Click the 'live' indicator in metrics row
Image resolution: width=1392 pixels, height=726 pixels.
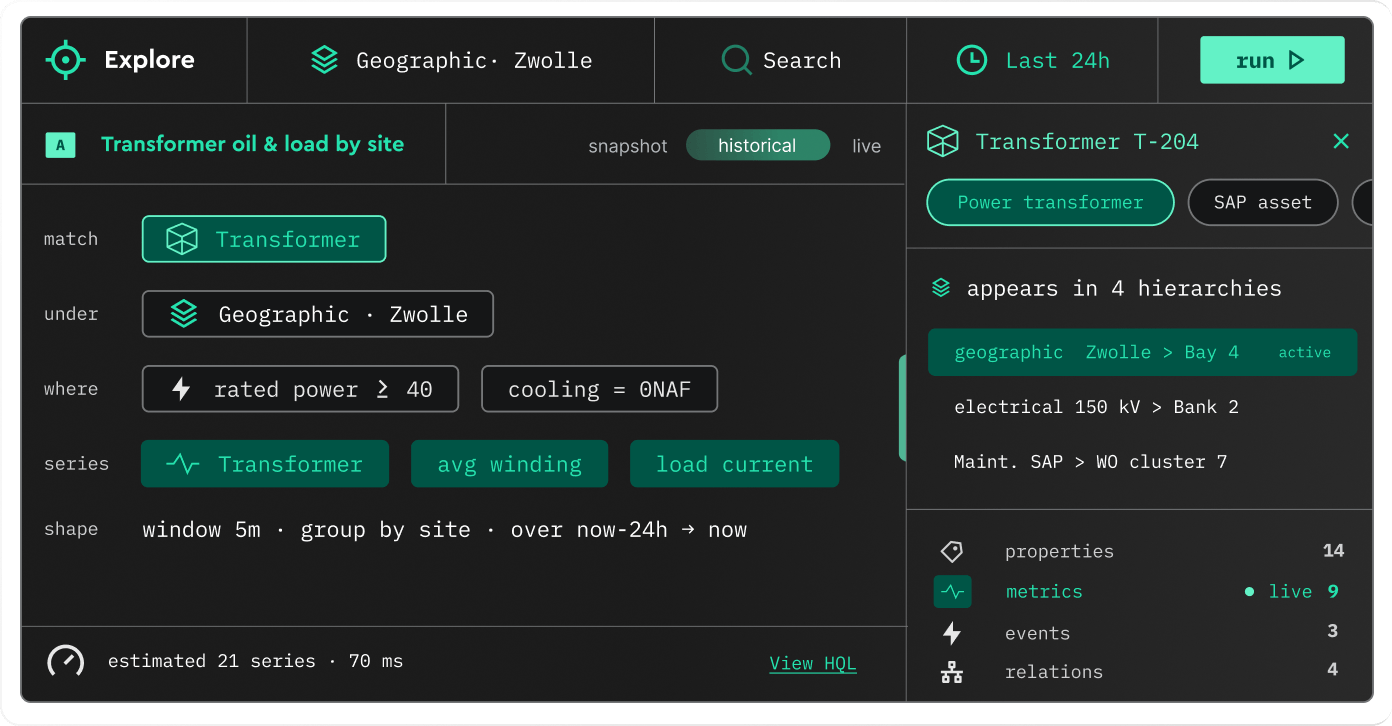point(1279,592)
